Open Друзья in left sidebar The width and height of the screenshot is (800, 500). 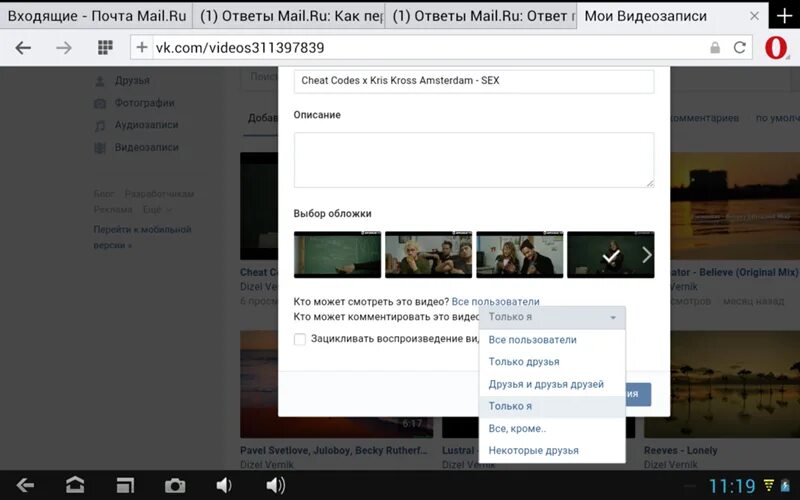pos(132,81)
